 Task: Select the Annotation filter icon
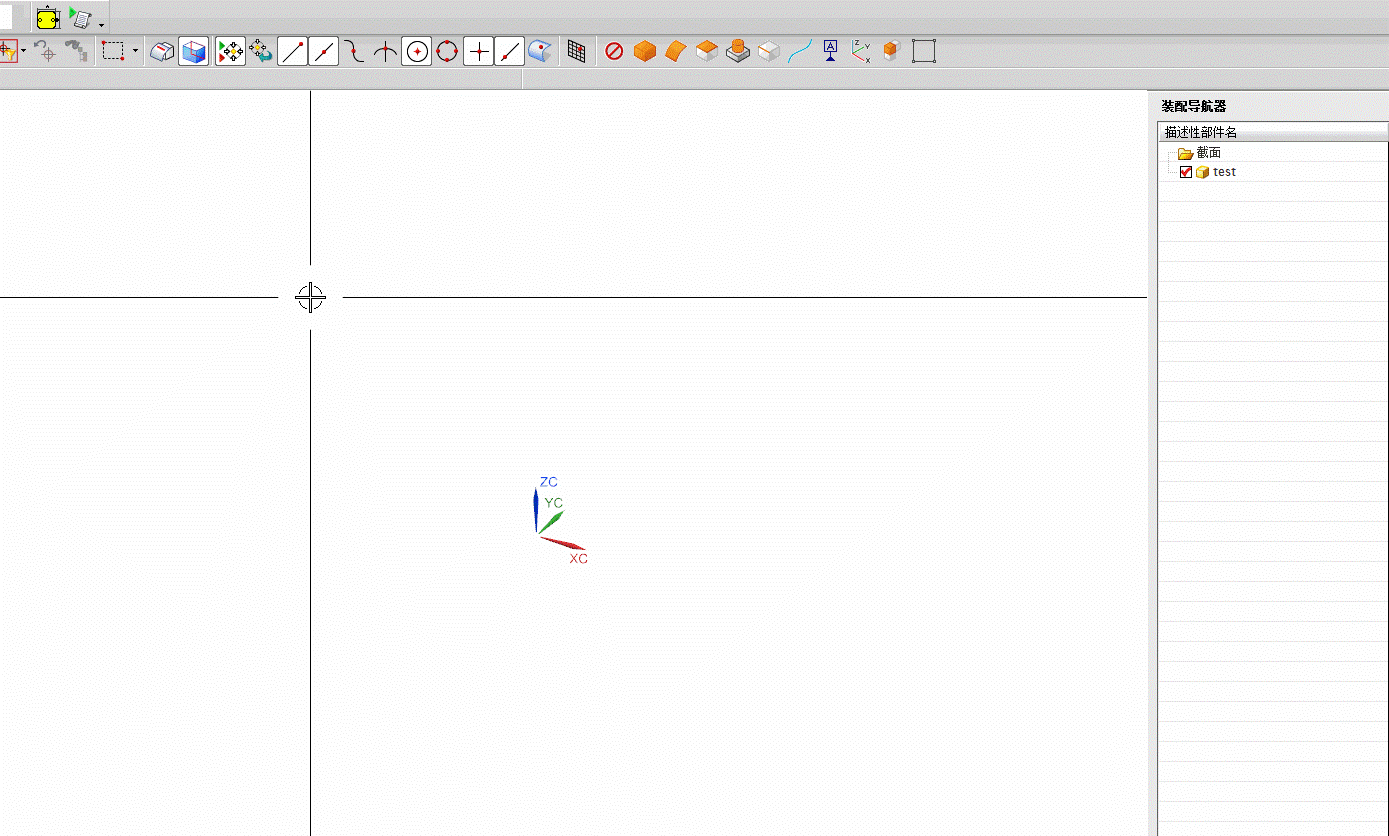tap(830, 51)
